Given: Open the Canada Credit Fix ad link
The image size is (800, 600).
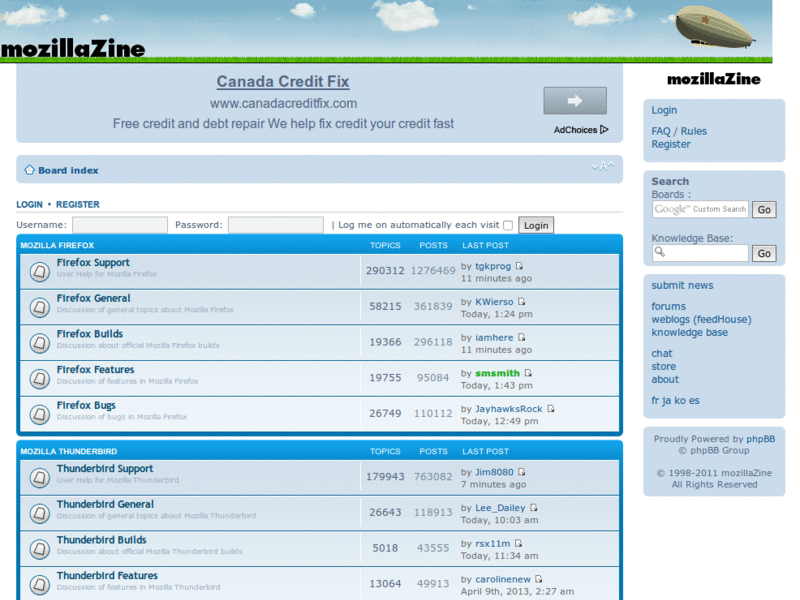Looking at the screenshot, I should 283,82.
